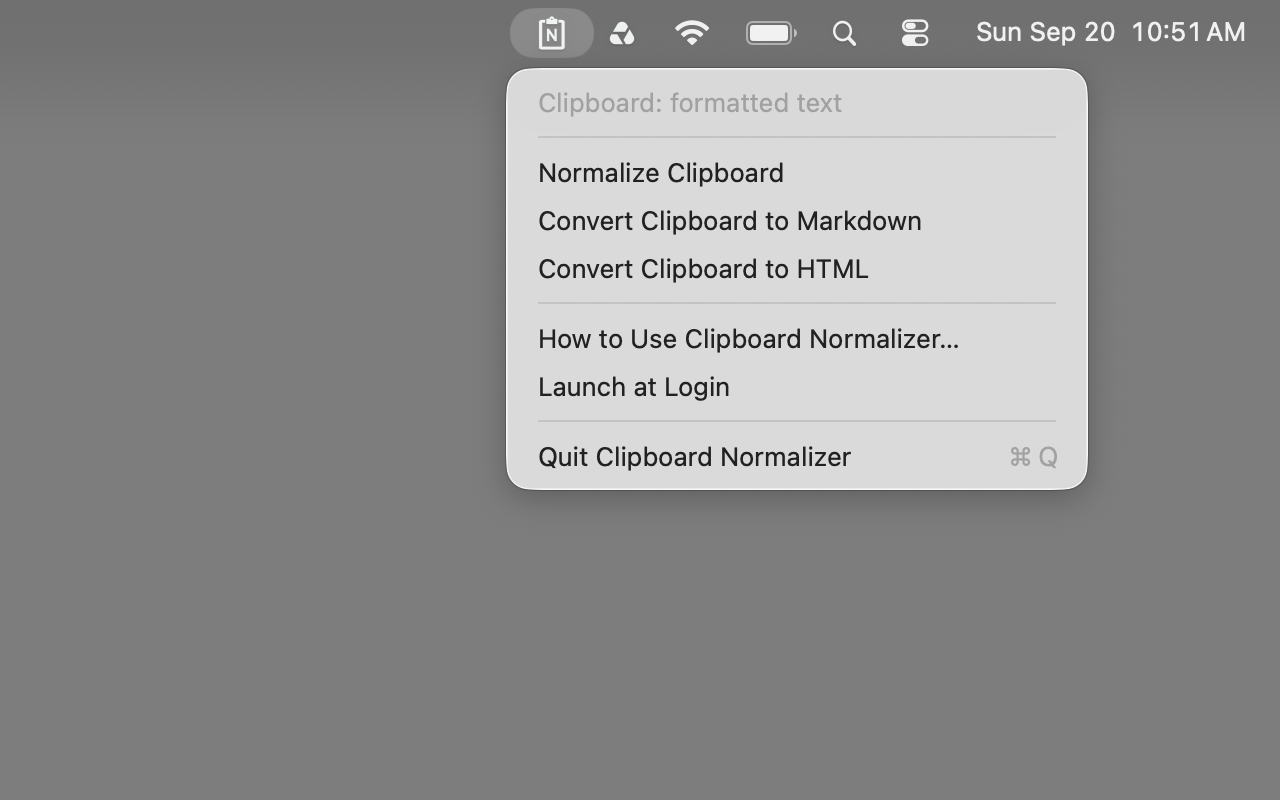The height and width of the screenshot is (800, 1280).
Task: Click the Clipboard Normalizer menu bar icon
Action: tap(551, 33)
